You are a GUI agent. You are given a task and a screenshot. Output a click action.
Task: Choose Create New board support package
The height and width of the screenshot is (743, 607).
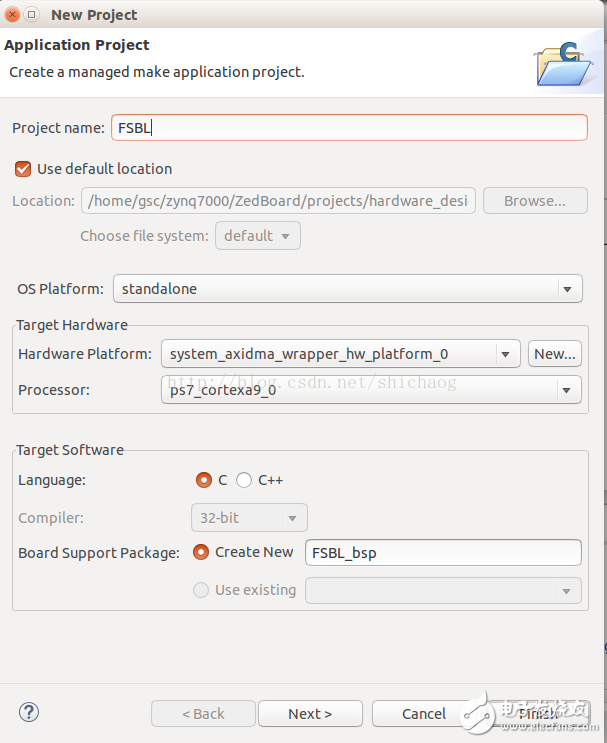(201, 552)
